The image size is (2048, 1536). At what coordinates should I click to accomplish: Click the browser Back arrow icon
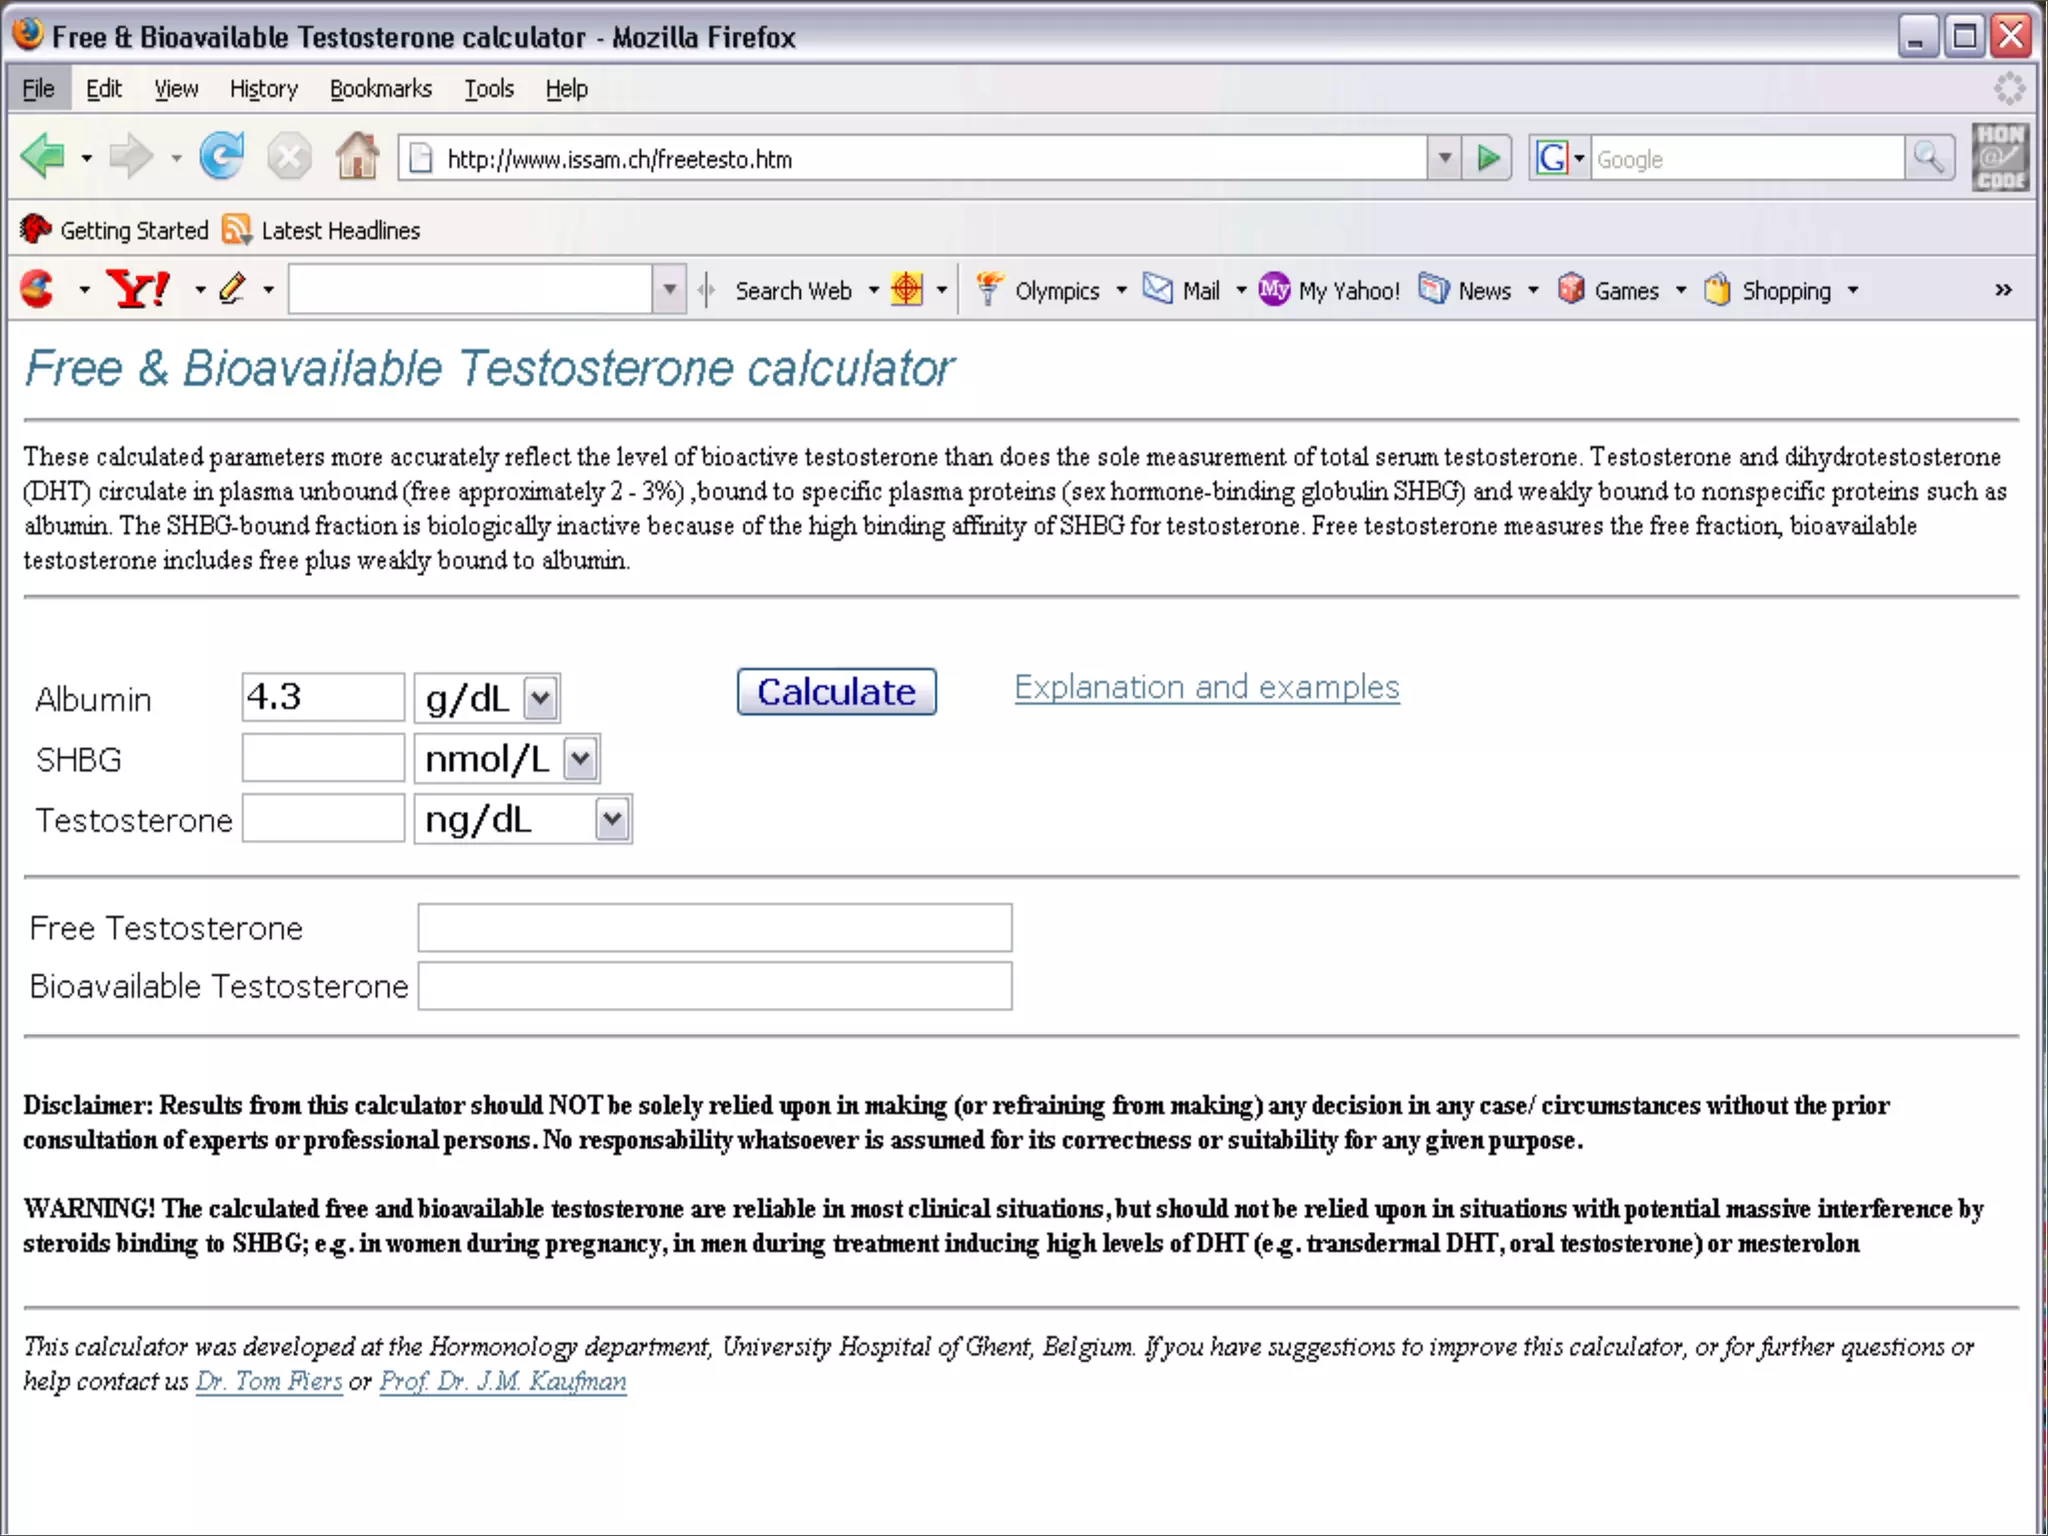click(42, 157)
